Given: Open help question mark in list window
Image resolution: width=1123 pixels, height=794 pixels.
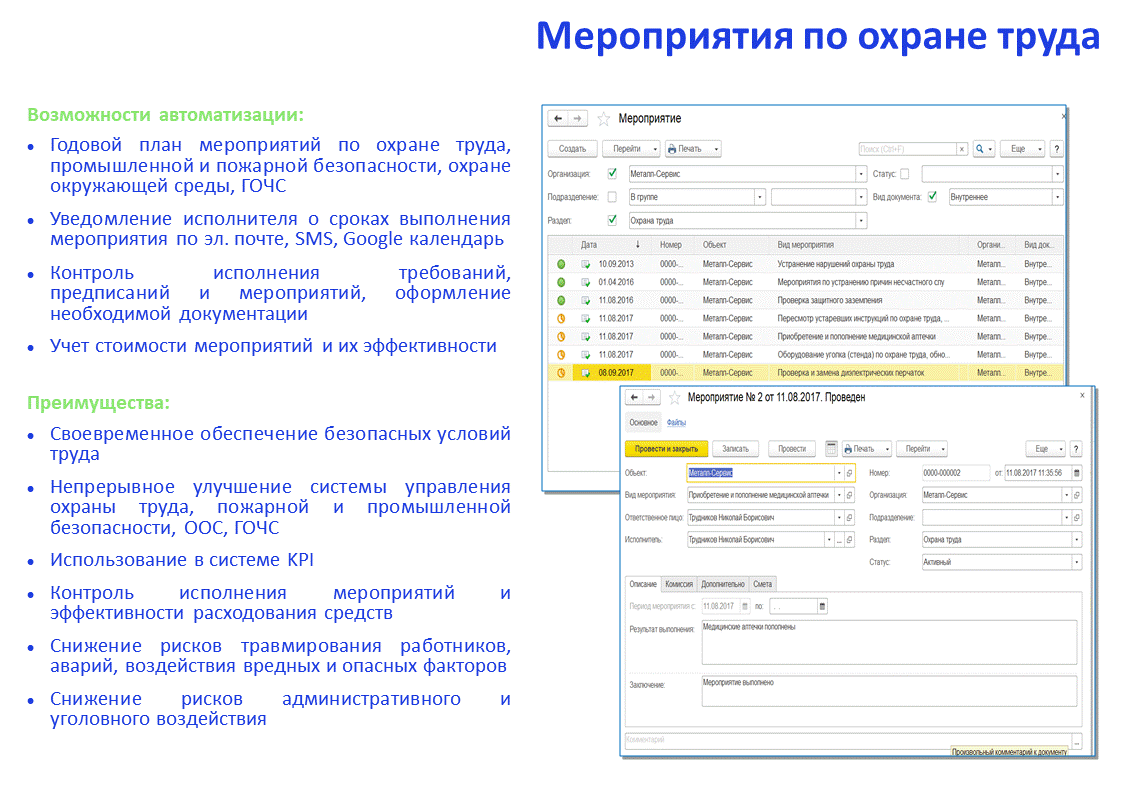Looking at the screenshot, I should pyautogui.click(x=1056, y=149).
